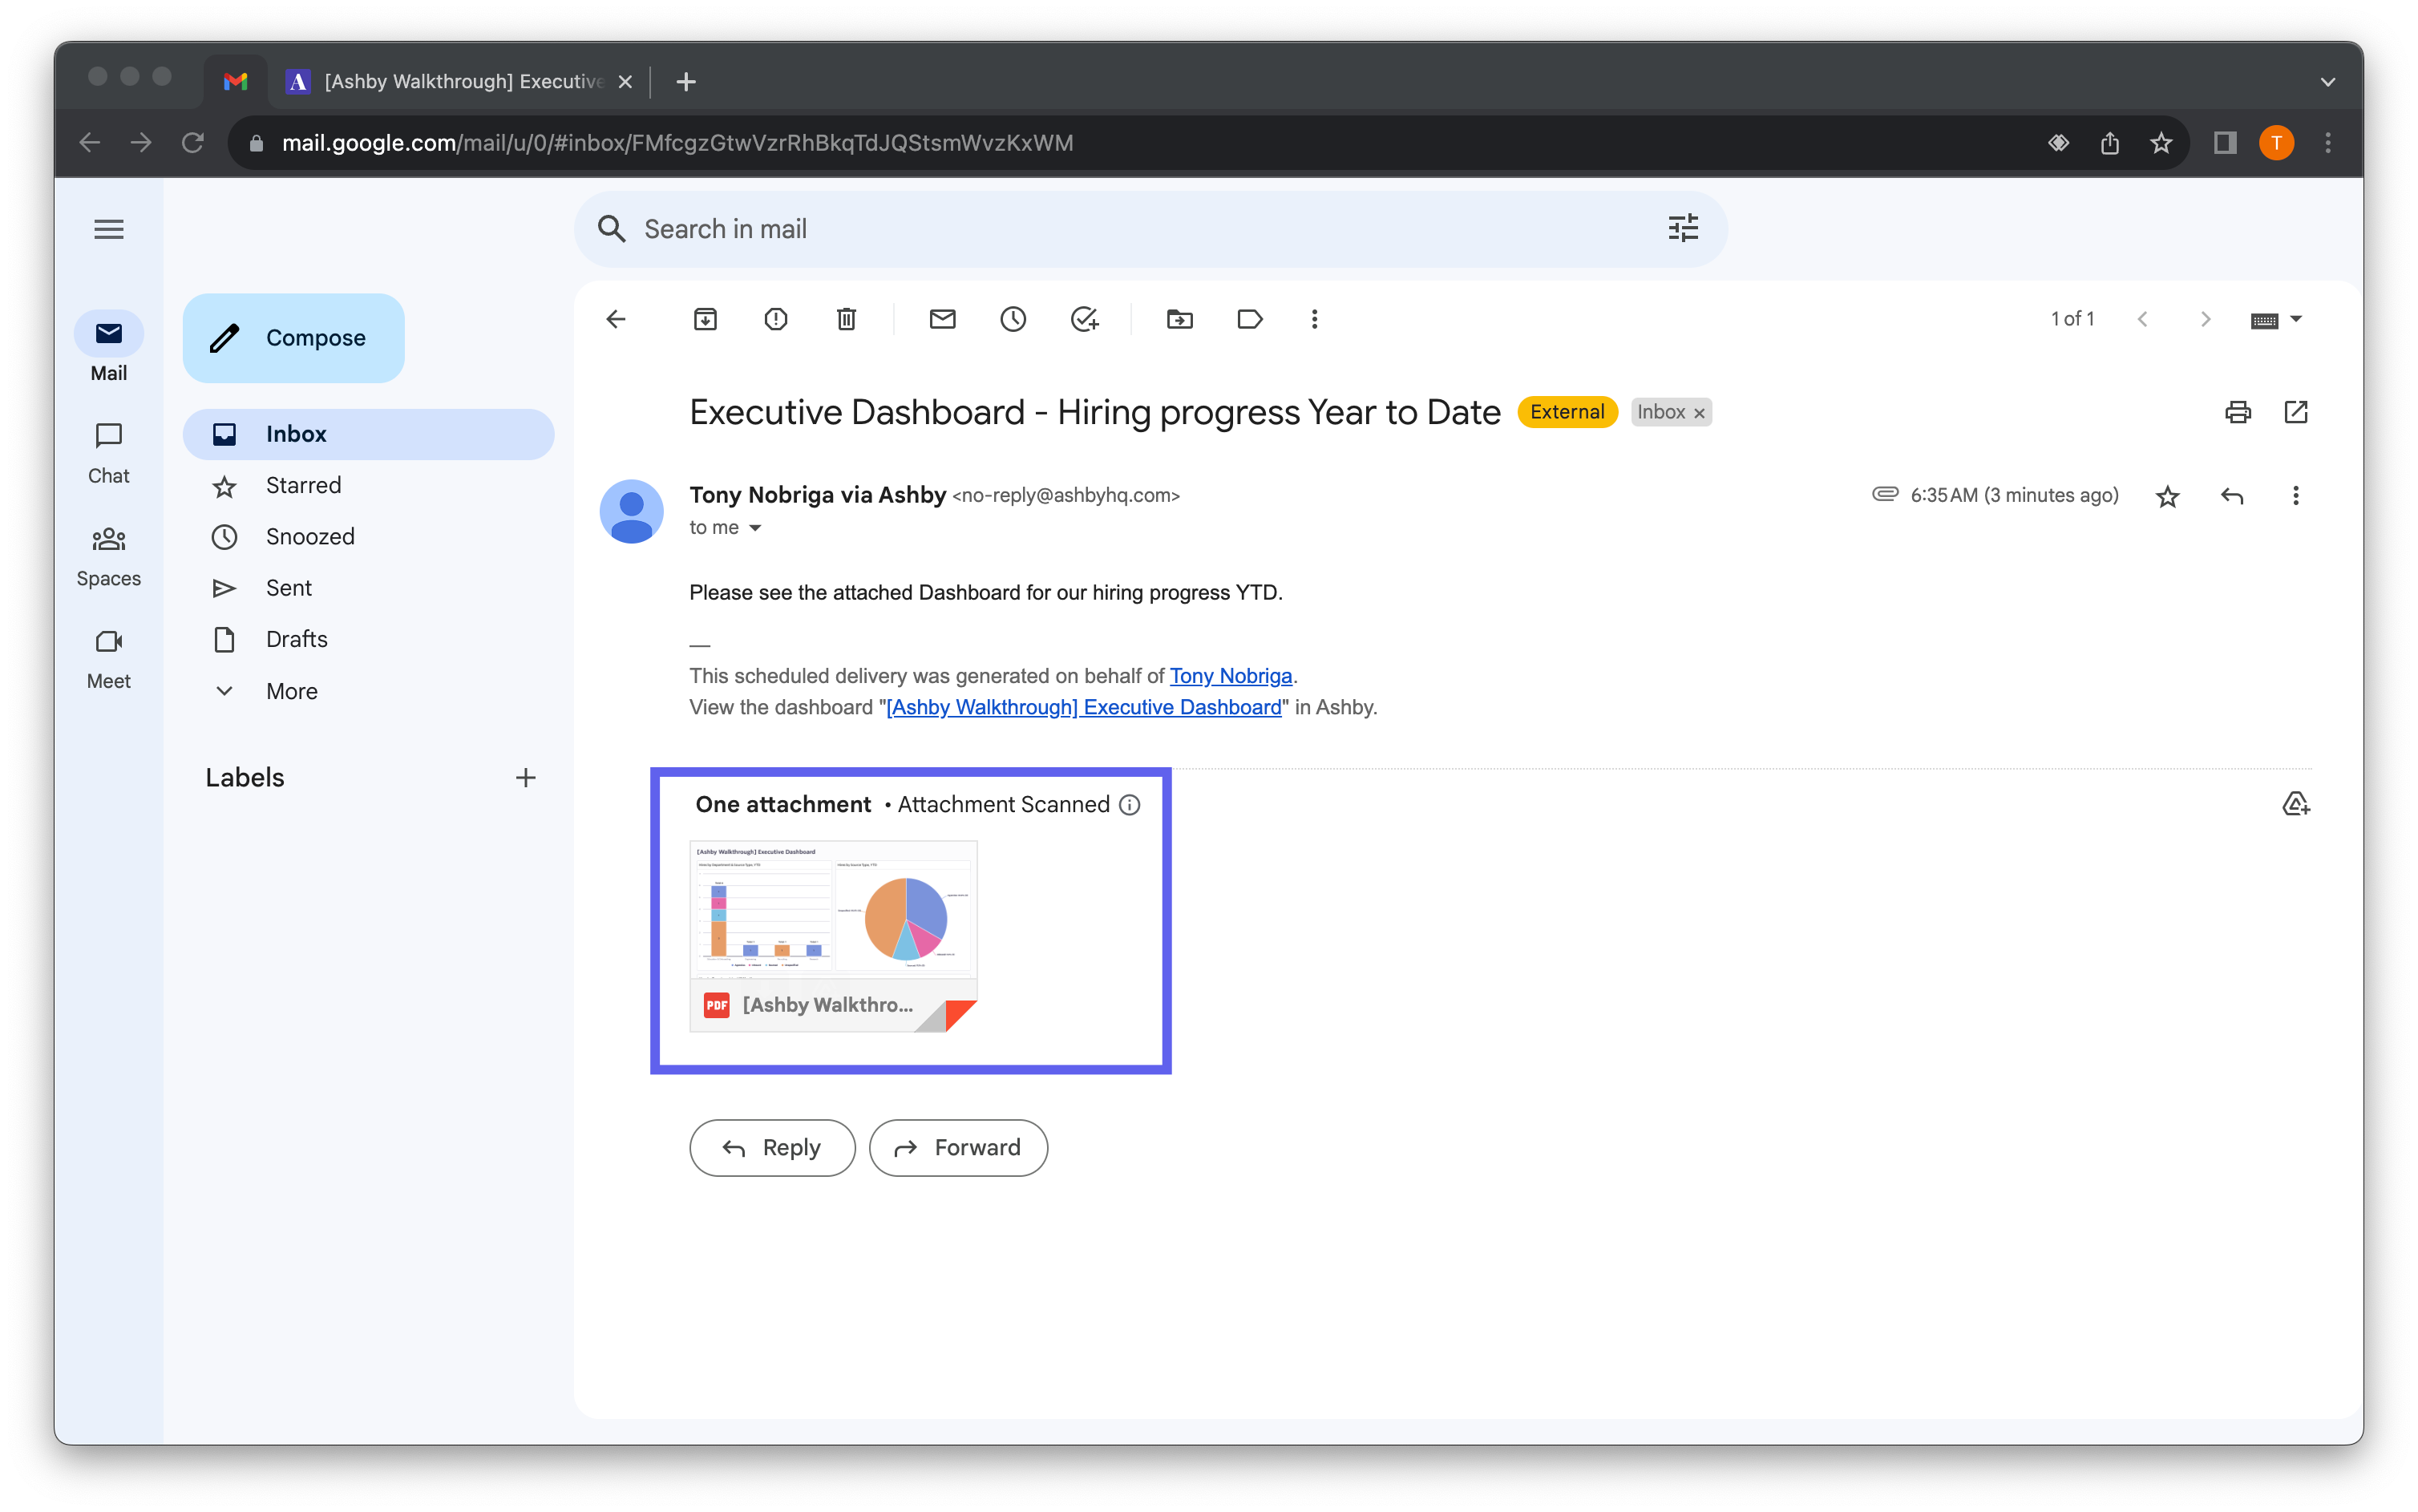
Task: Expand the Labels section plus button
Action: coord(523,778)
